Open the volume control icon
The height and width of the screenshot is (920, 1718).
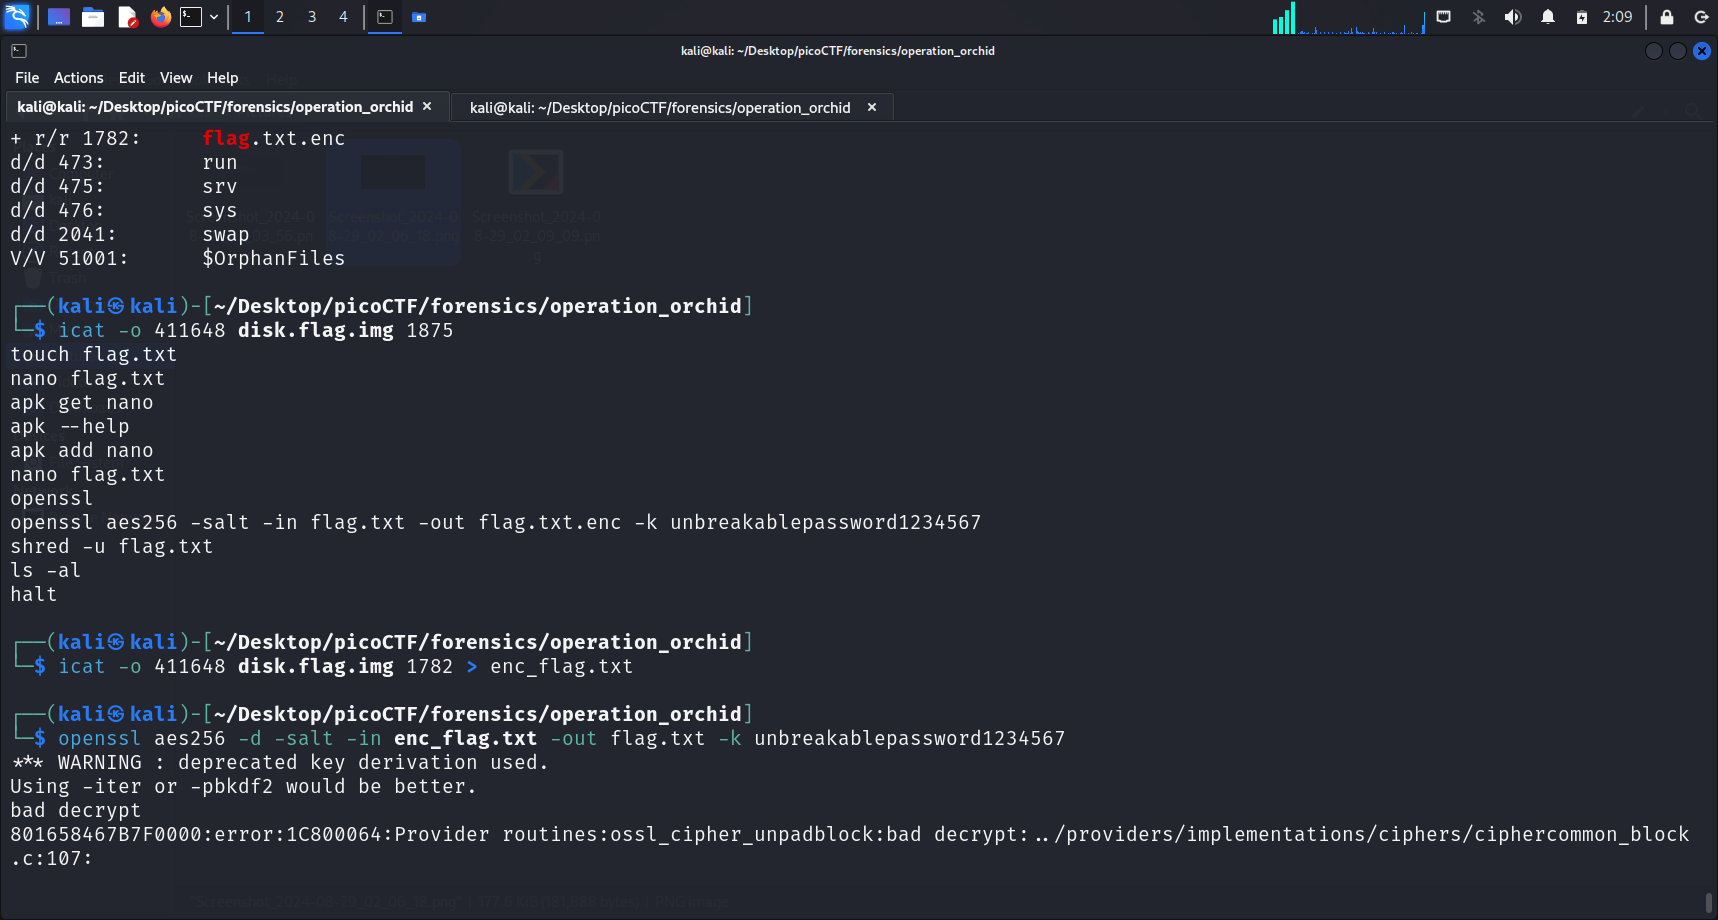point(1512,17)
